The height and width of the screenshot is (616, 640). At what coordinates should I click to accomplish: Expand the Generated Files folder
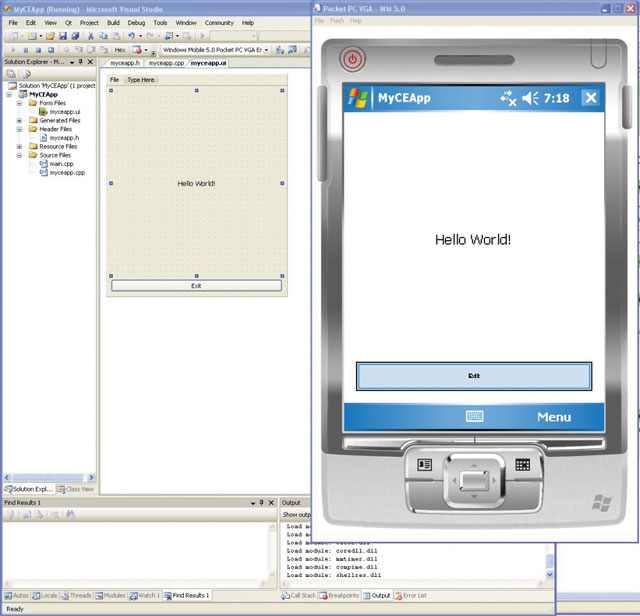click(x=20, y=120)
